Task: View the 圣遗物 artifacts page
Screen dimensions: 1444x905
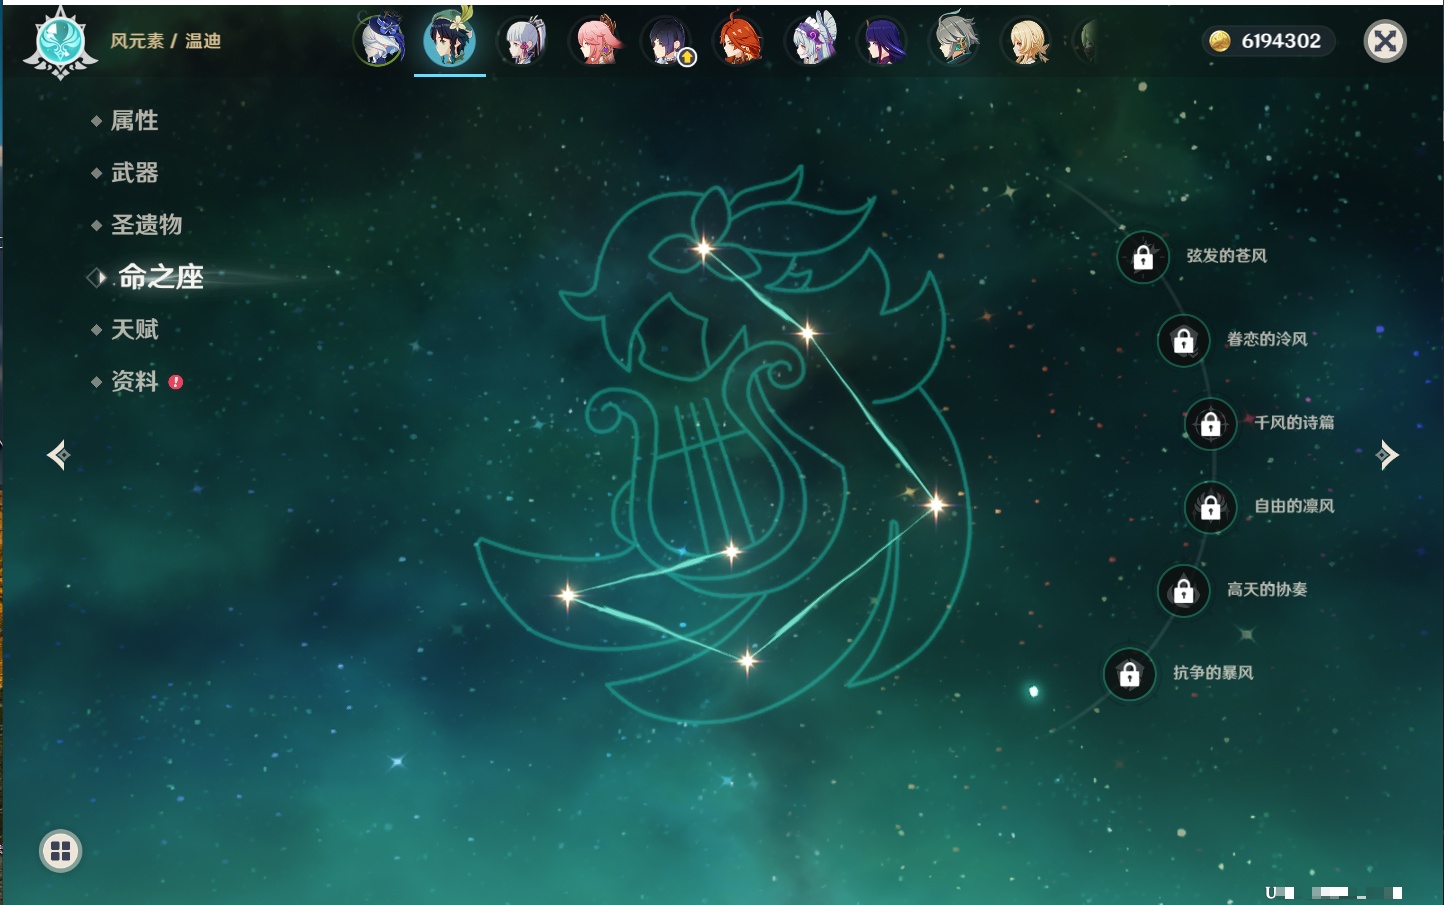Action: [x=146, y=225]
